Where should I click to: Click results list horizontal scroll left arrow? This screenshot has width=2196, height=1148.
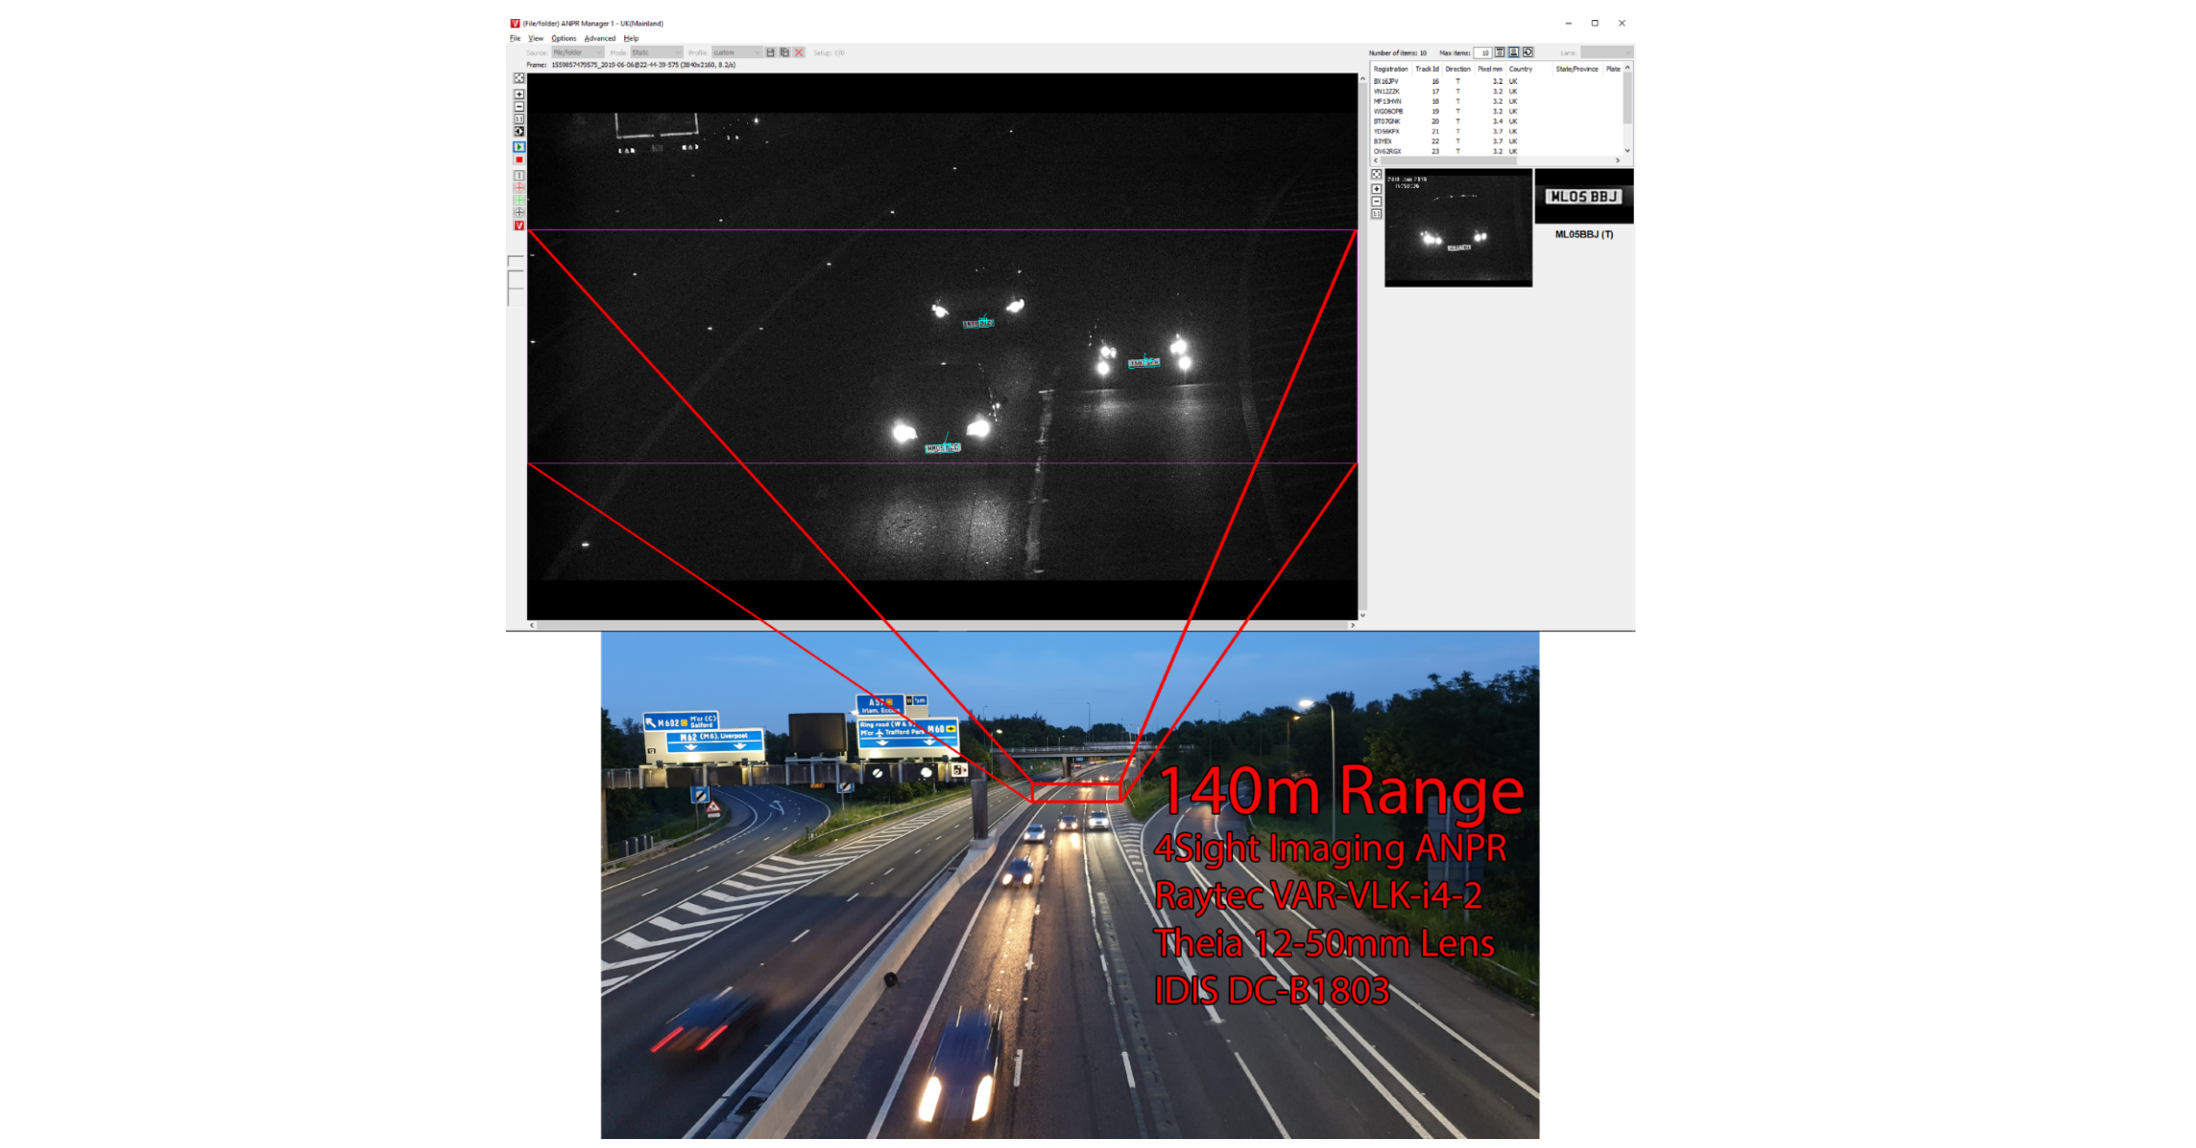click(1376, 160)
